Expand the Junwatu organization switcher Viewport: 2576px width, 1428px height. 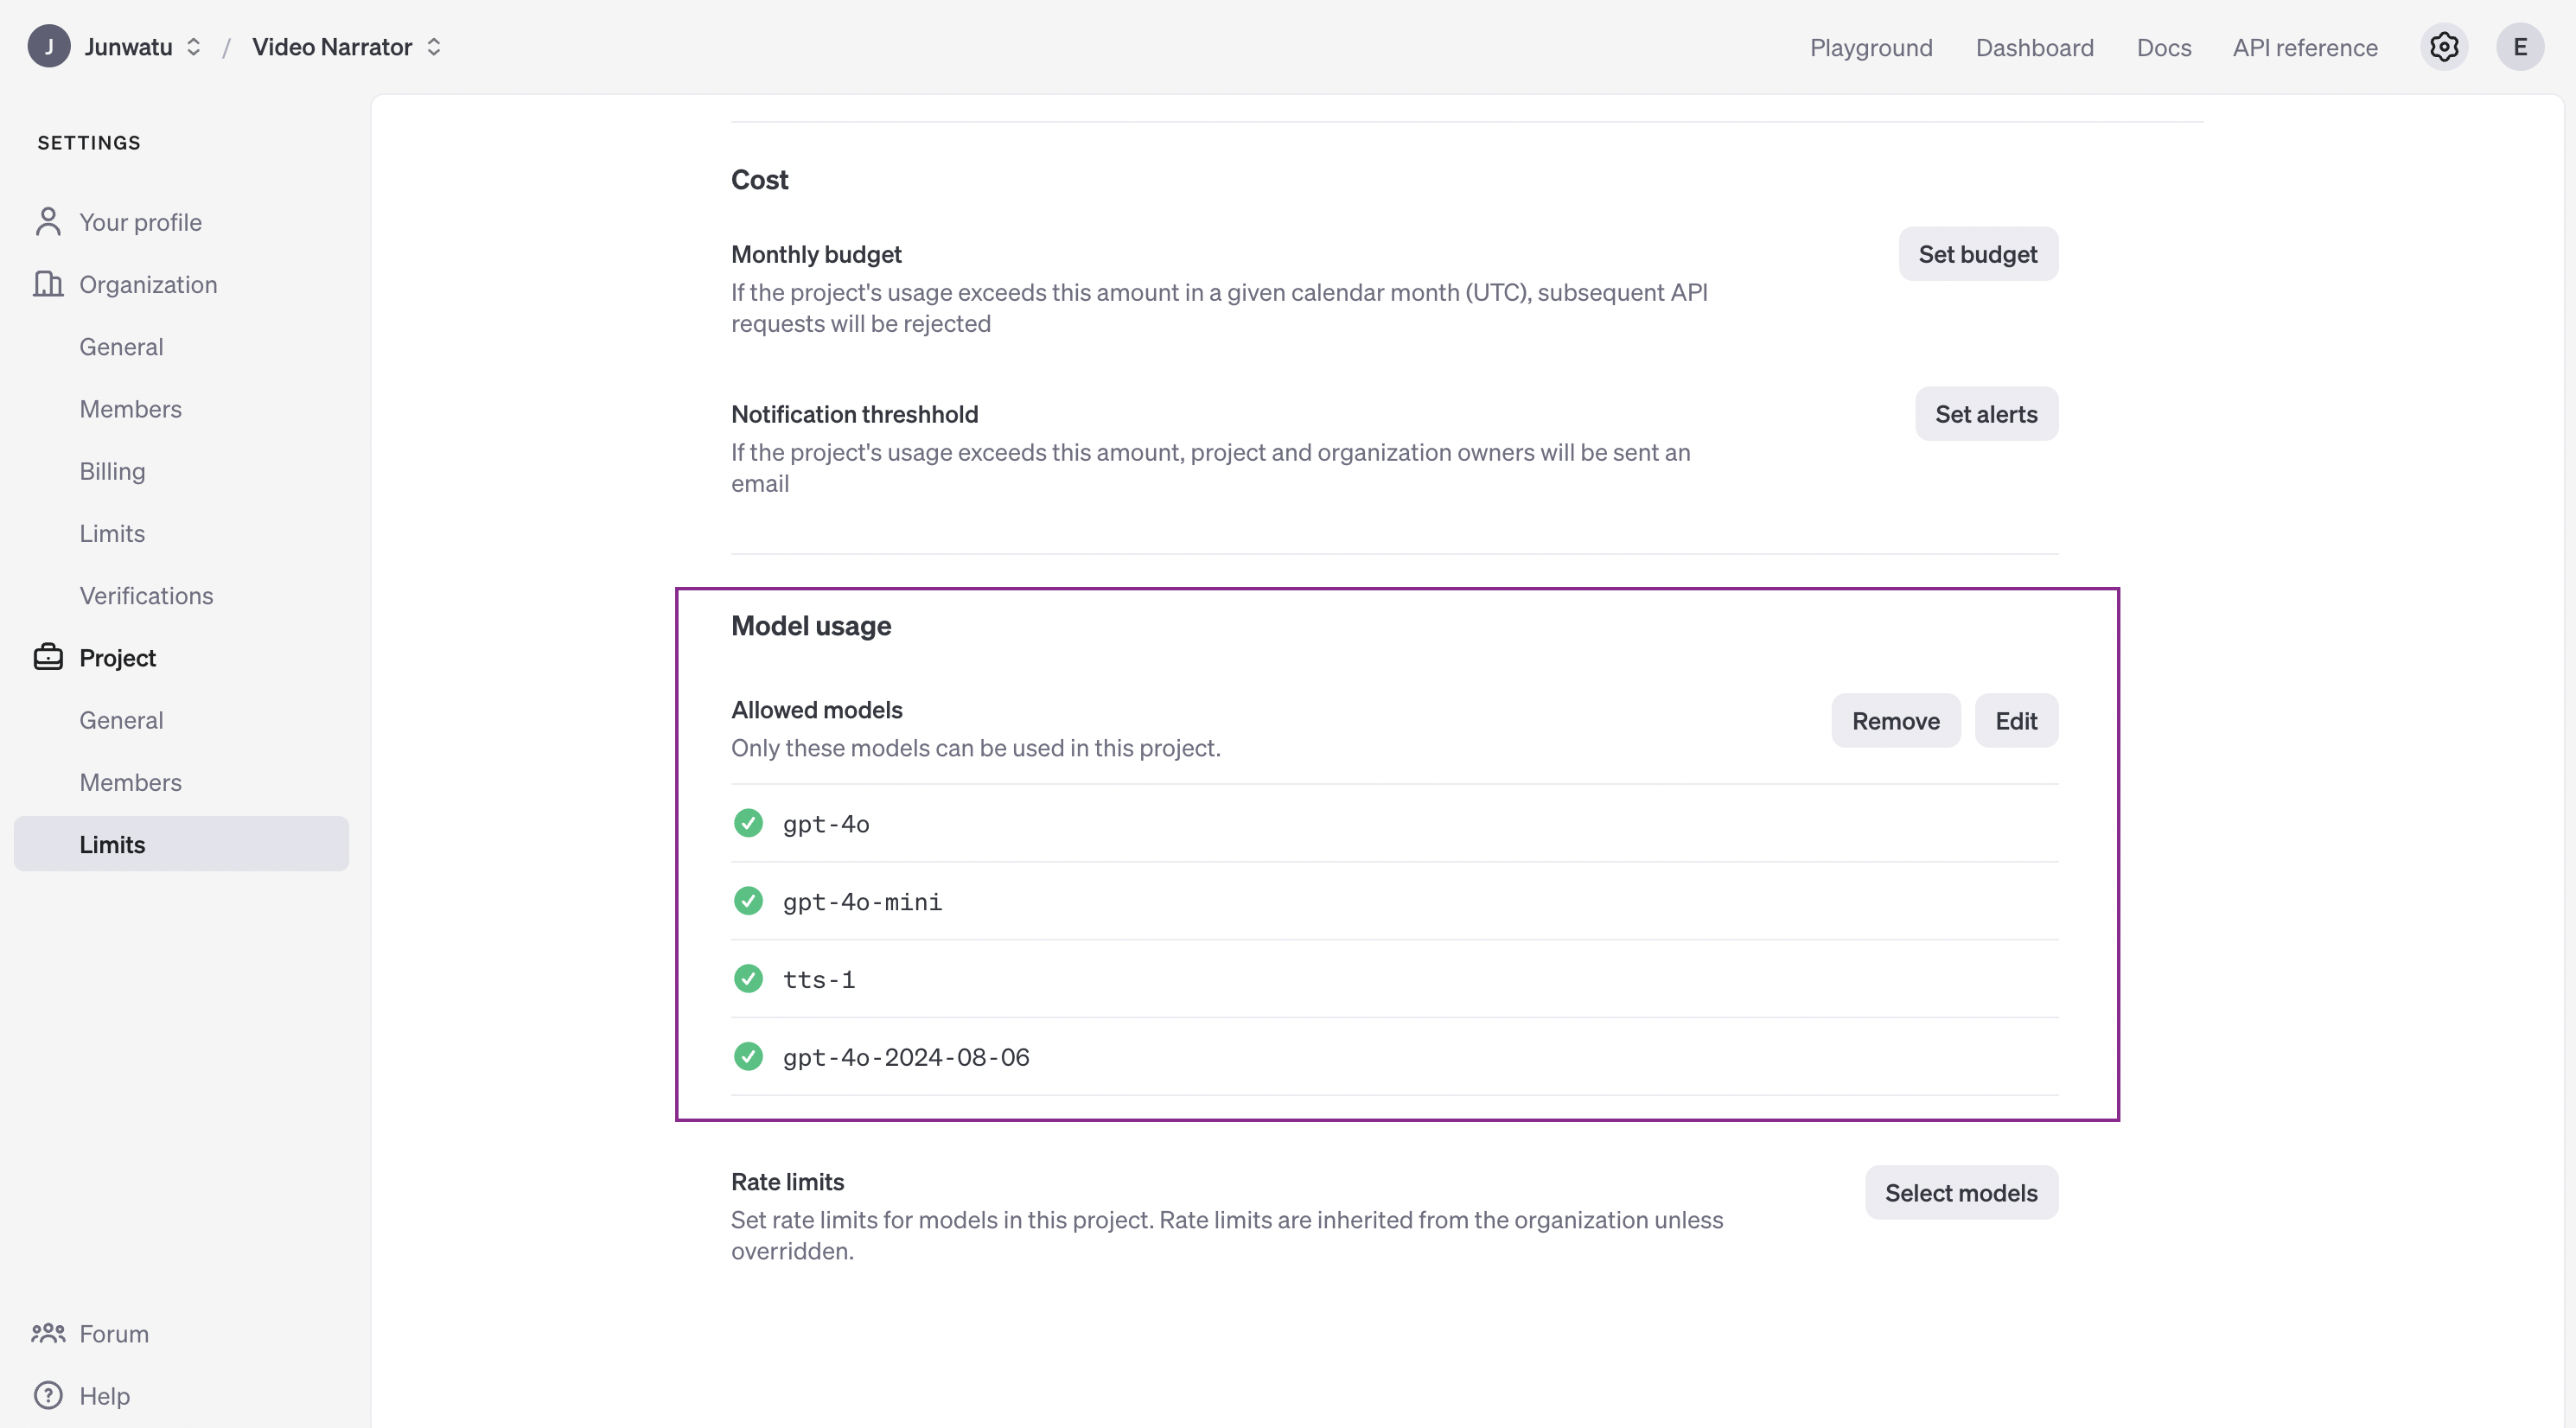194,47
